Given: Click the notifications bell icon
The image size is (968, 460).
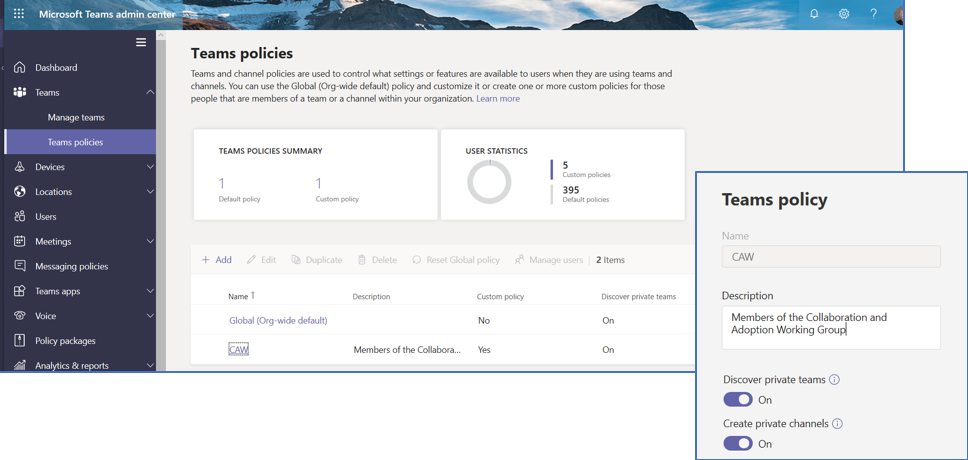Looking at the screenshot, I should point(814,14).
